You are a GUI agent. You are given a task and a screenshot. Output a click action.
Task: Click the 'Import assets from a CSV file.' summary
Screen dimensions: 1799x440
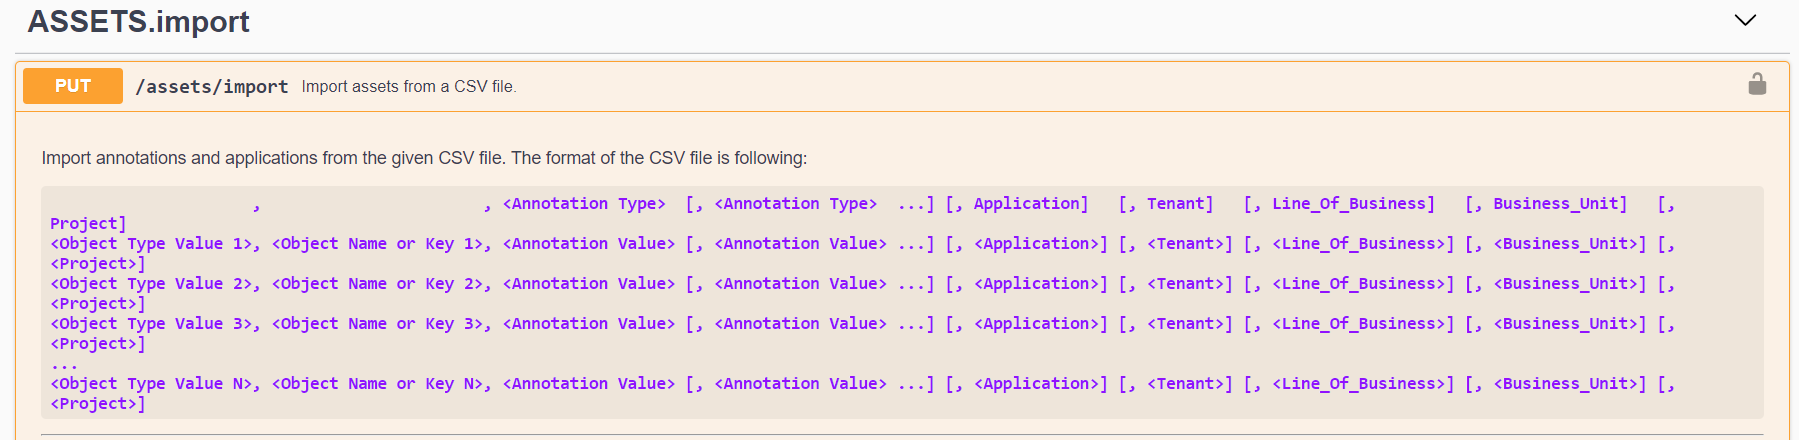click(x=409, y=87)
